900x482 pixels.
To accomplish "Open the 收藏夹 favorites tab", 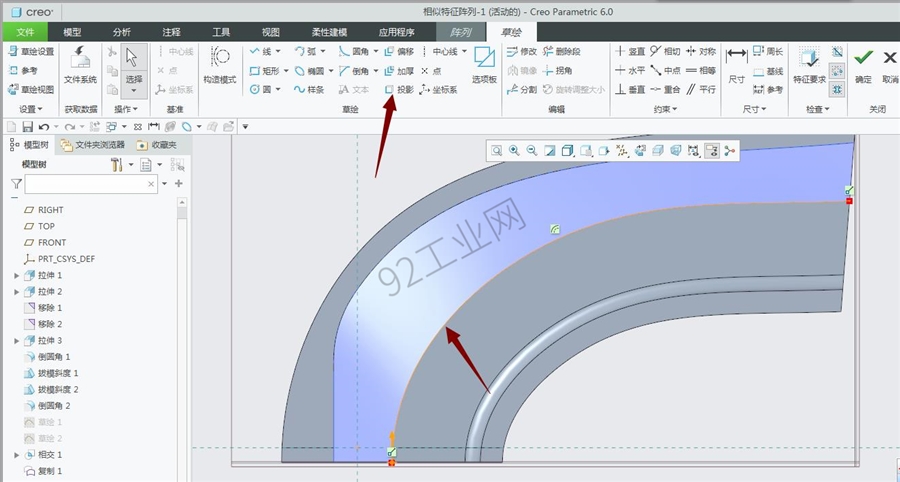I will tap(158, 145).
